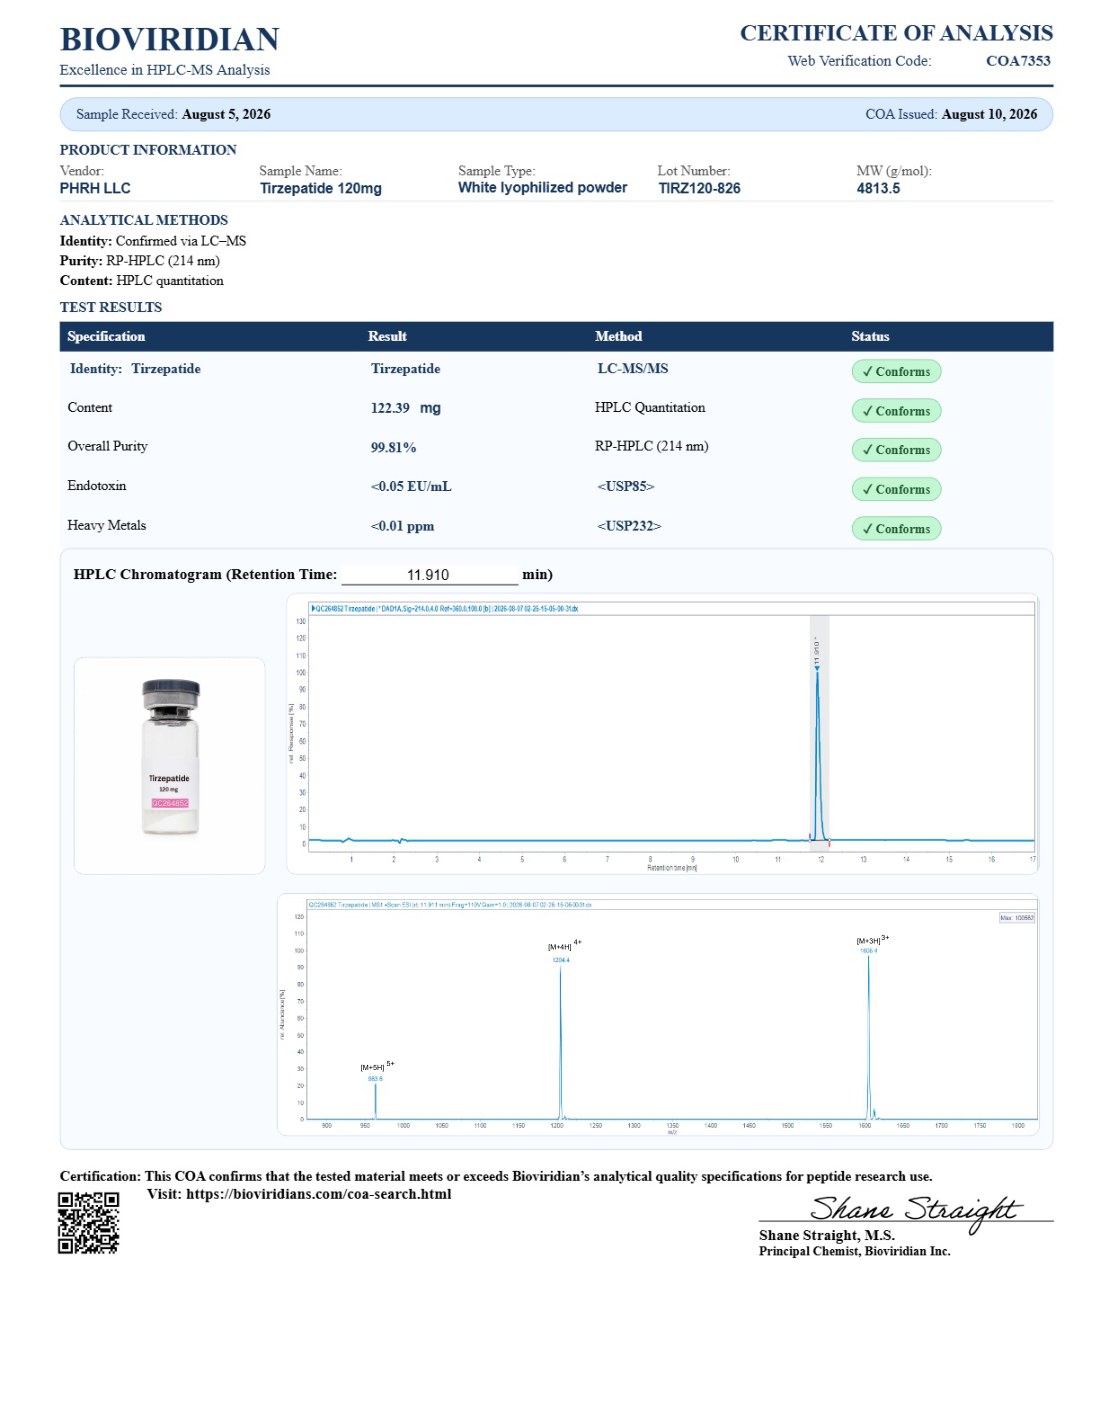Click the Method column header
This screenshot has height=1424, width=1100.
618,337
